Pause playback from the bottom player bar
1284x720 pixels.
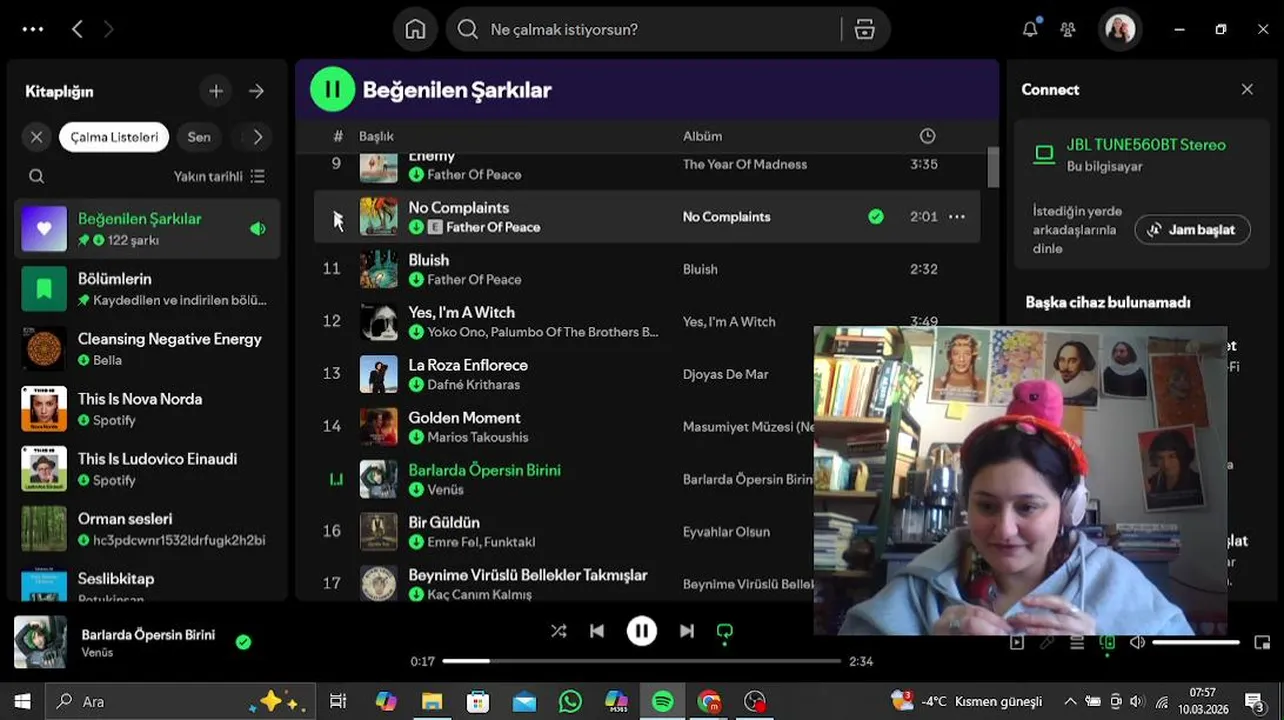point(642,631)
